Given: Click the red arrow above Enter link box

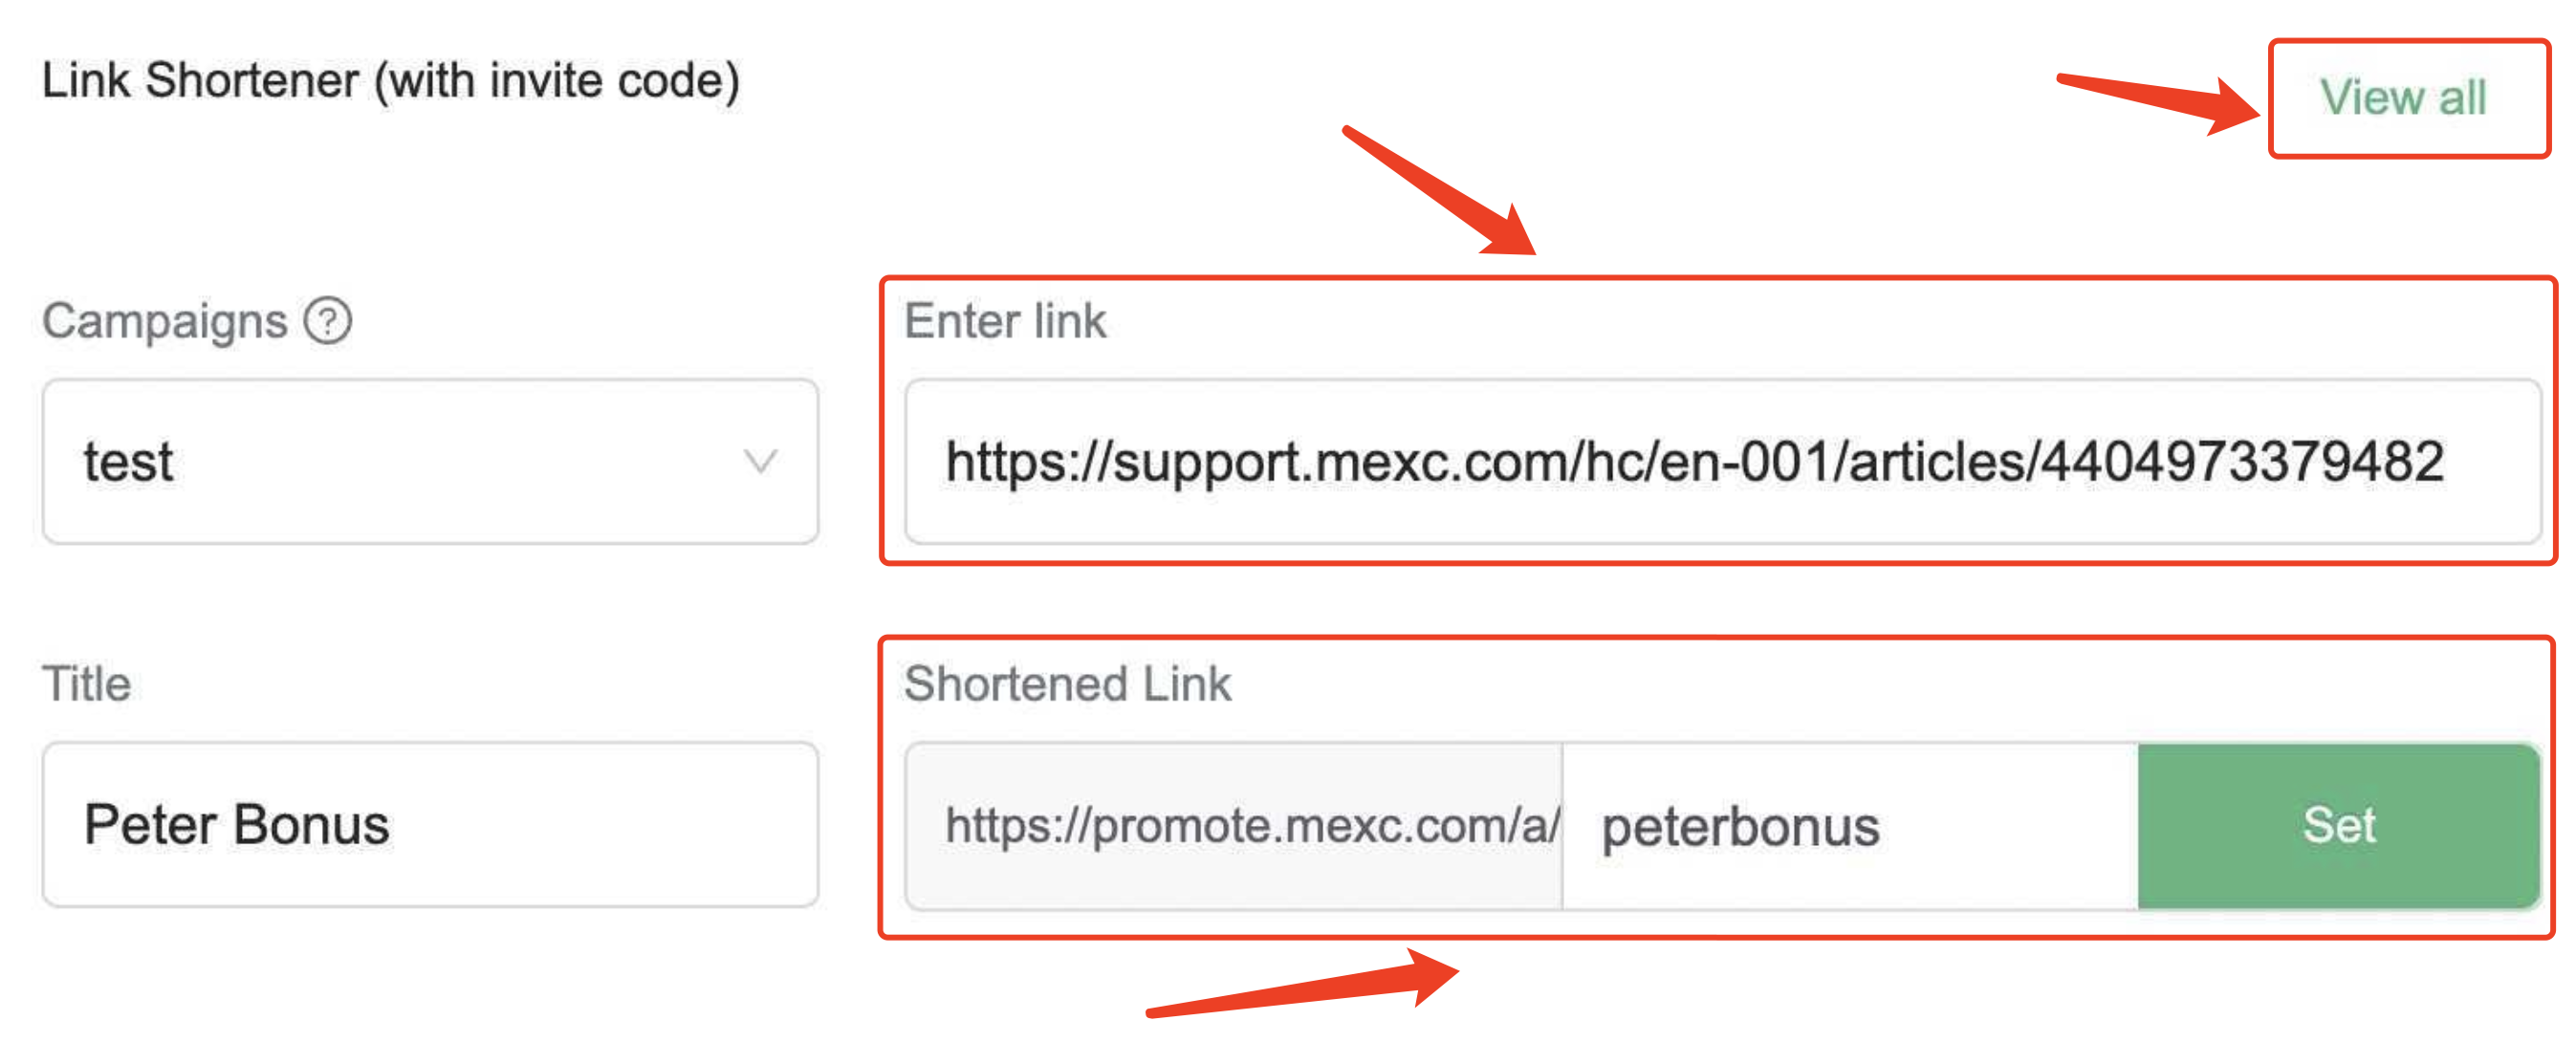Looking at the screenshot, I should (1440, 190).
